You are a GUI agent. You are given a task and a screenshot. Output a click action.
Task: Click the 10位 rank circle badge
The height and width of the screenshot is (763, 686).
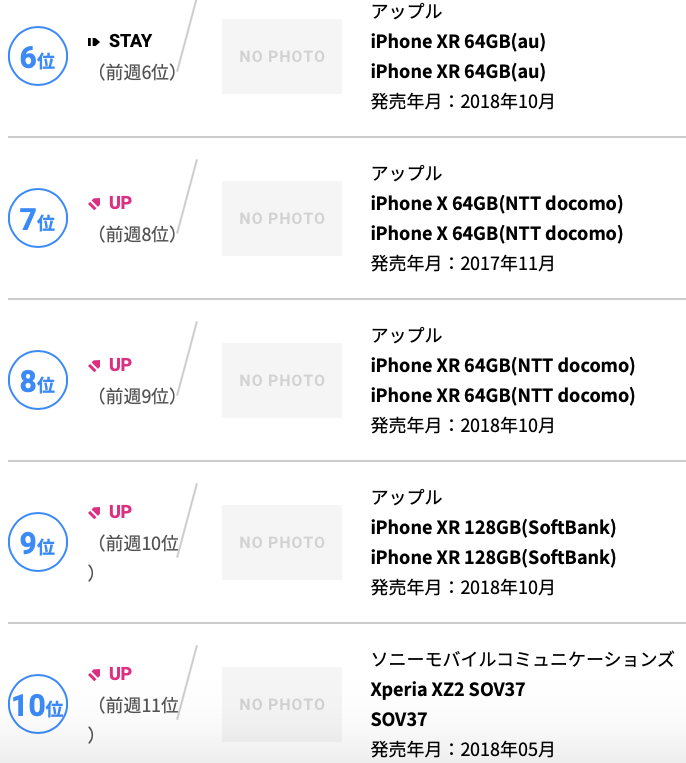point(38,704)
